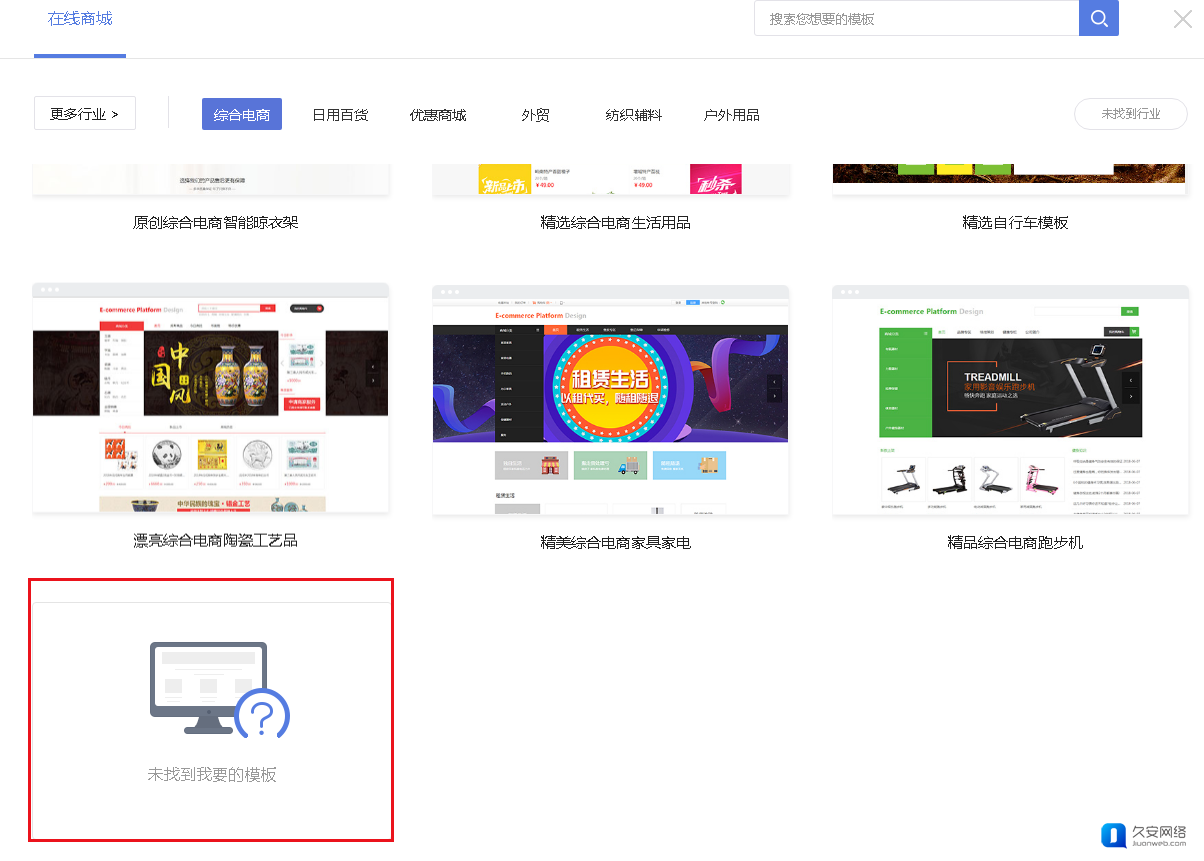
Task: Select the 在线商城 top tab
Action: coord(80,19)
